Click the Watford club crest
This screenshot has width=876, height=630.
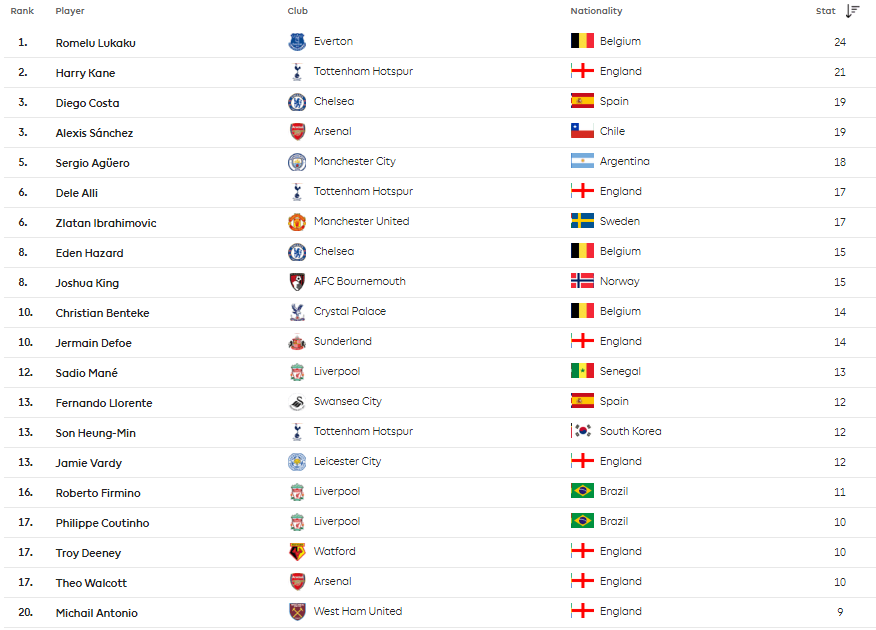(297, 552)
